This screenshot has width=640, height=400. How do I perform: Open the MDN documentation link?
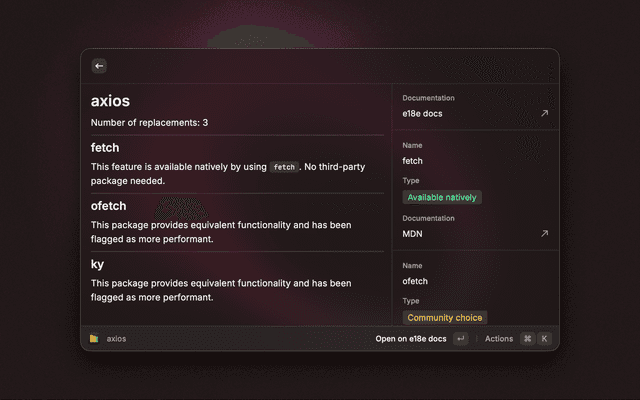pyautogui.click(x=412, y=234)
